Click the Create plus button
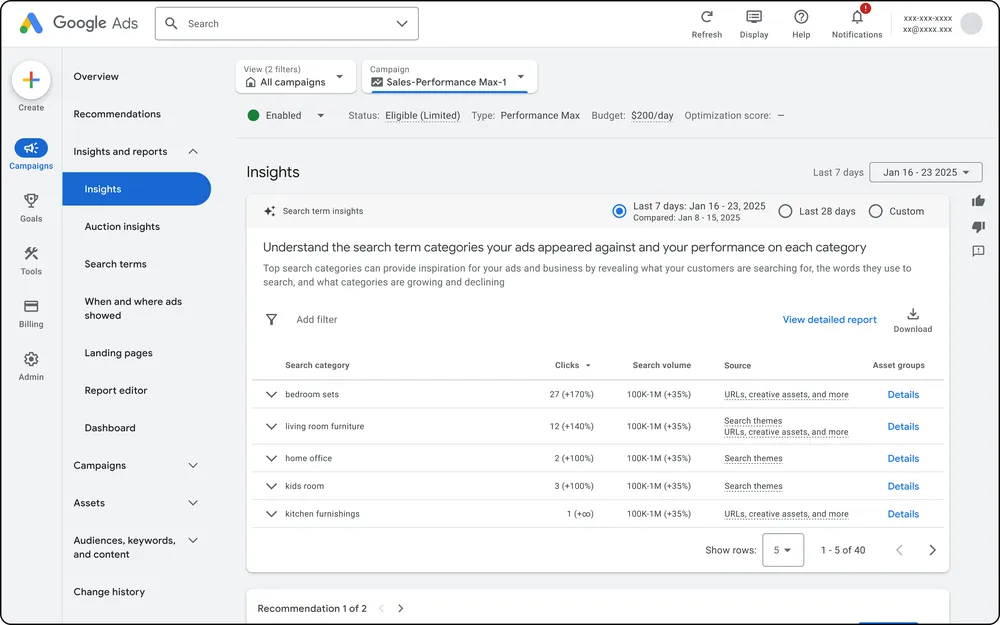 [x=31, y=80]
